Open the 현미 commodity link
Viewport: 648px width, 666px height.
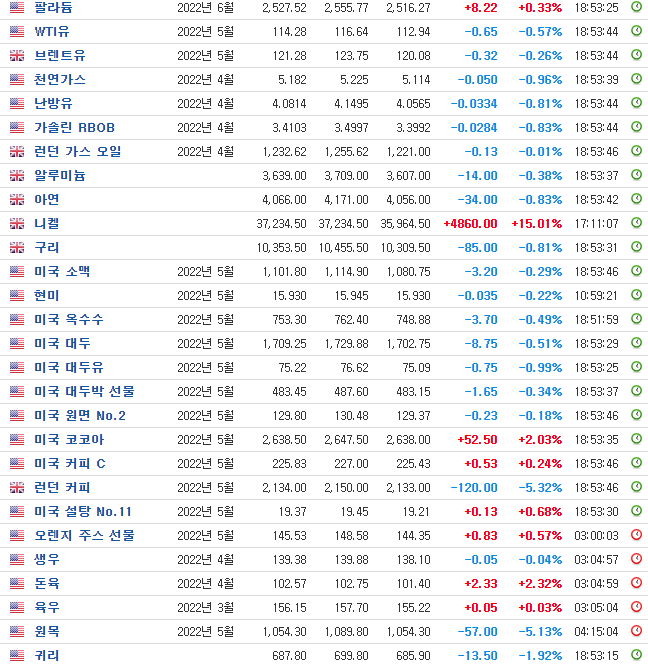[x=47, y=296]
